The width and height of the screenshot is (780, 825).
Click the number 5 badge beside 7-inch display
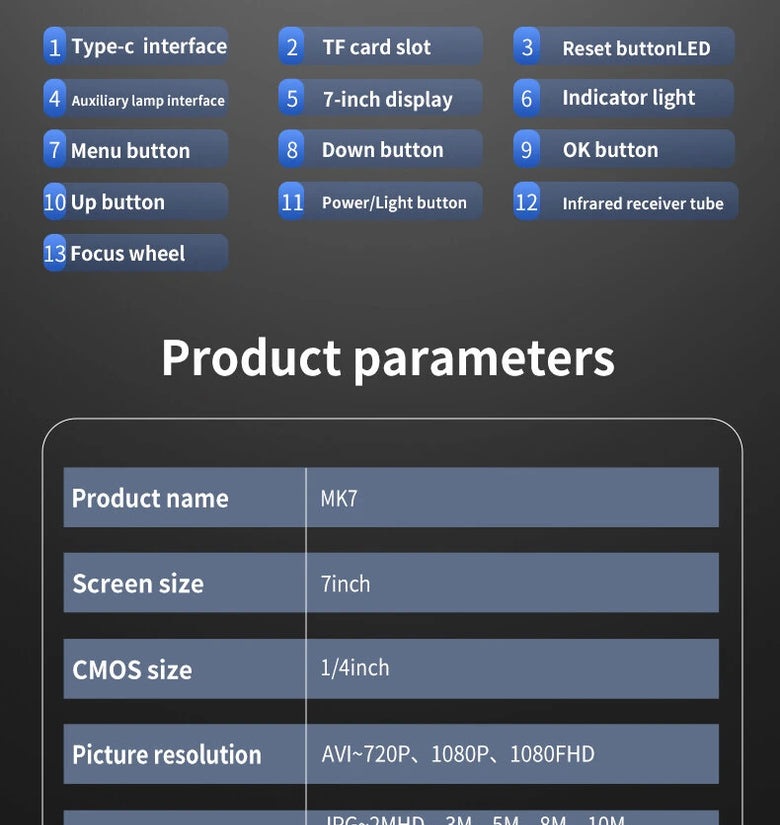click(x=291, y=99)
